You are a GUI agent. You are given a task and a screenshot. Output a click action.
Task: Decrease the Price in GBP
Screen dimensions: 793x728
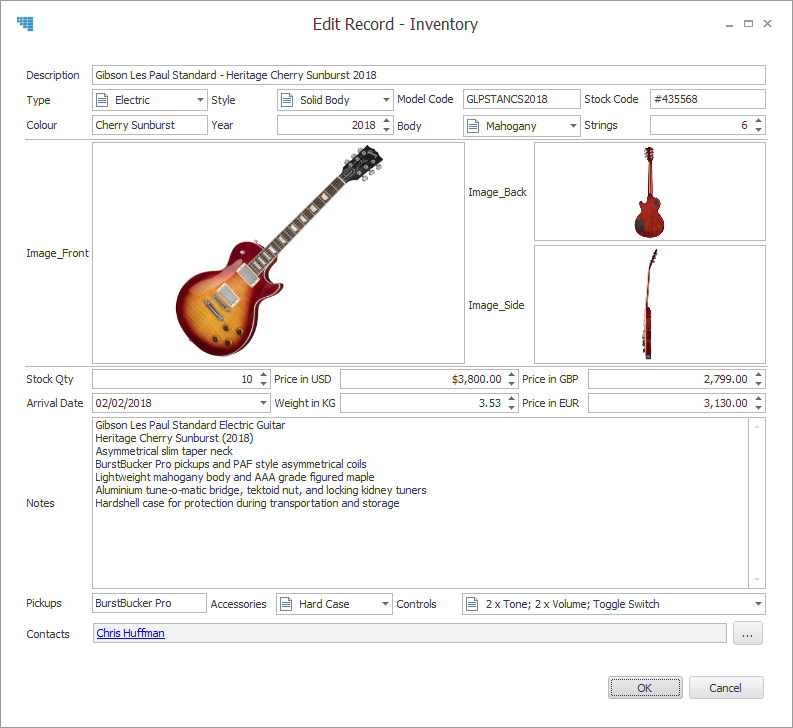pos(758,383)
